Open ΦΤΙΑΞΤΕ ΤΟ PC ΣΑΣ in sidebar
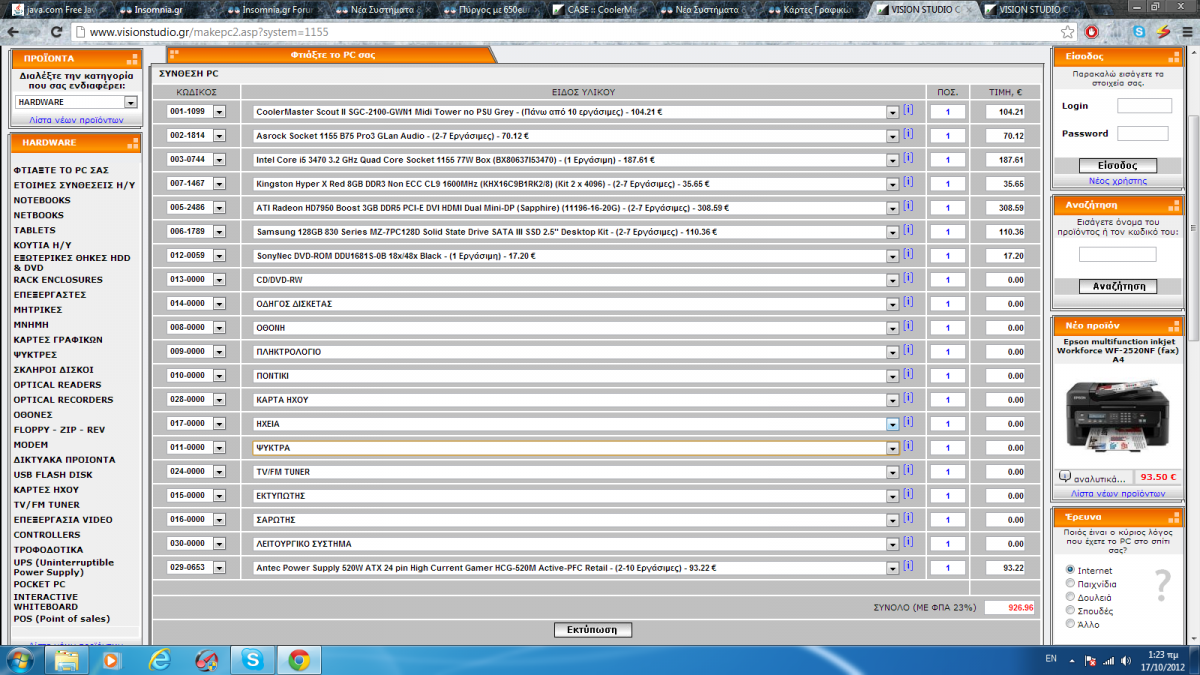Image resolution: width=1200 pixels, height=675 pixels. click(x=61, y=170)
